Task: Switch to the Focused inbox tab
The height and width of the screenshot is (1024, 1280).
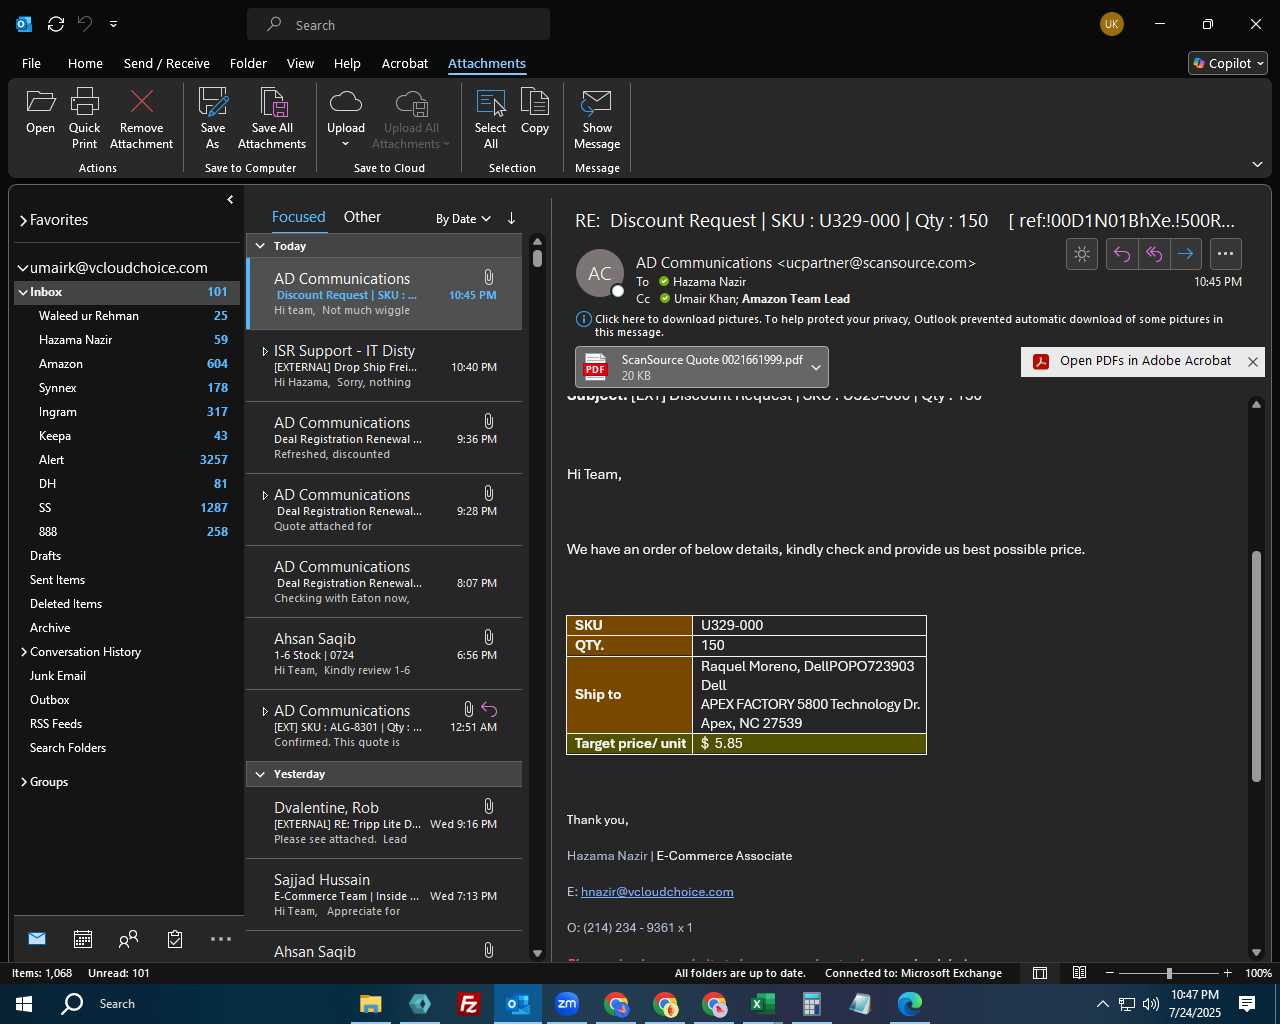Action: pos(298,217)
